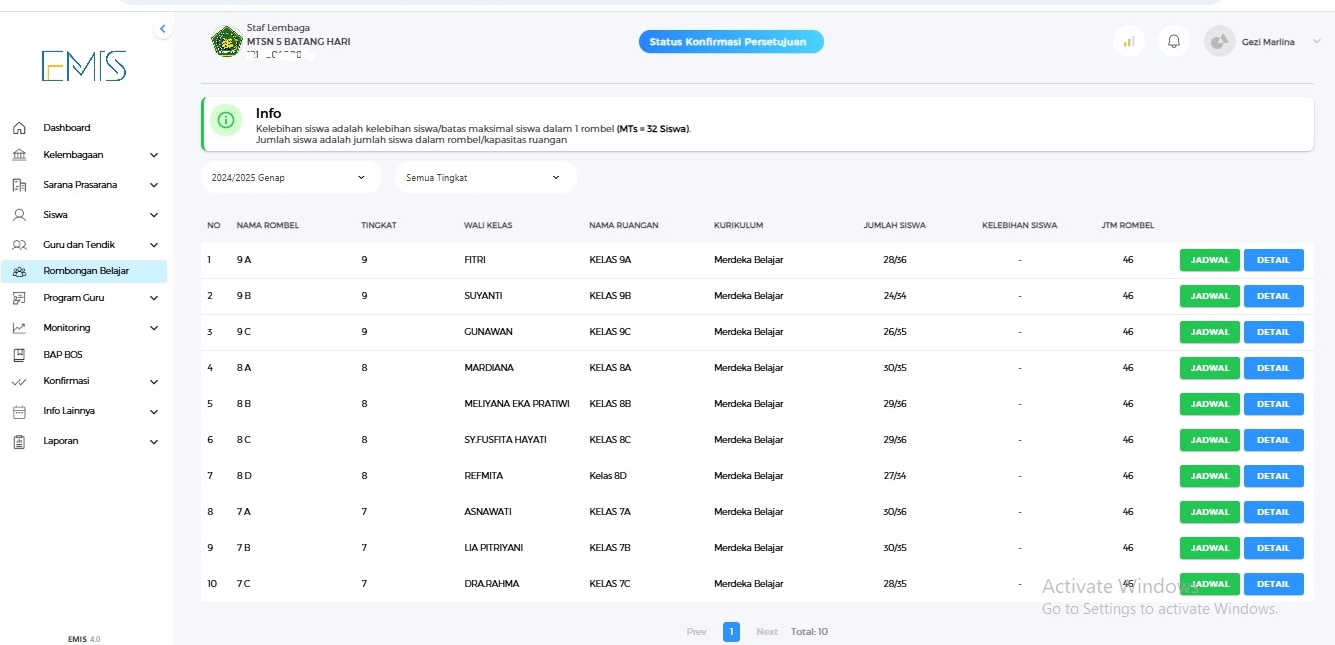
Task: Click Status Konfirmasi Persetujuan button
Action: click(731, 41)
